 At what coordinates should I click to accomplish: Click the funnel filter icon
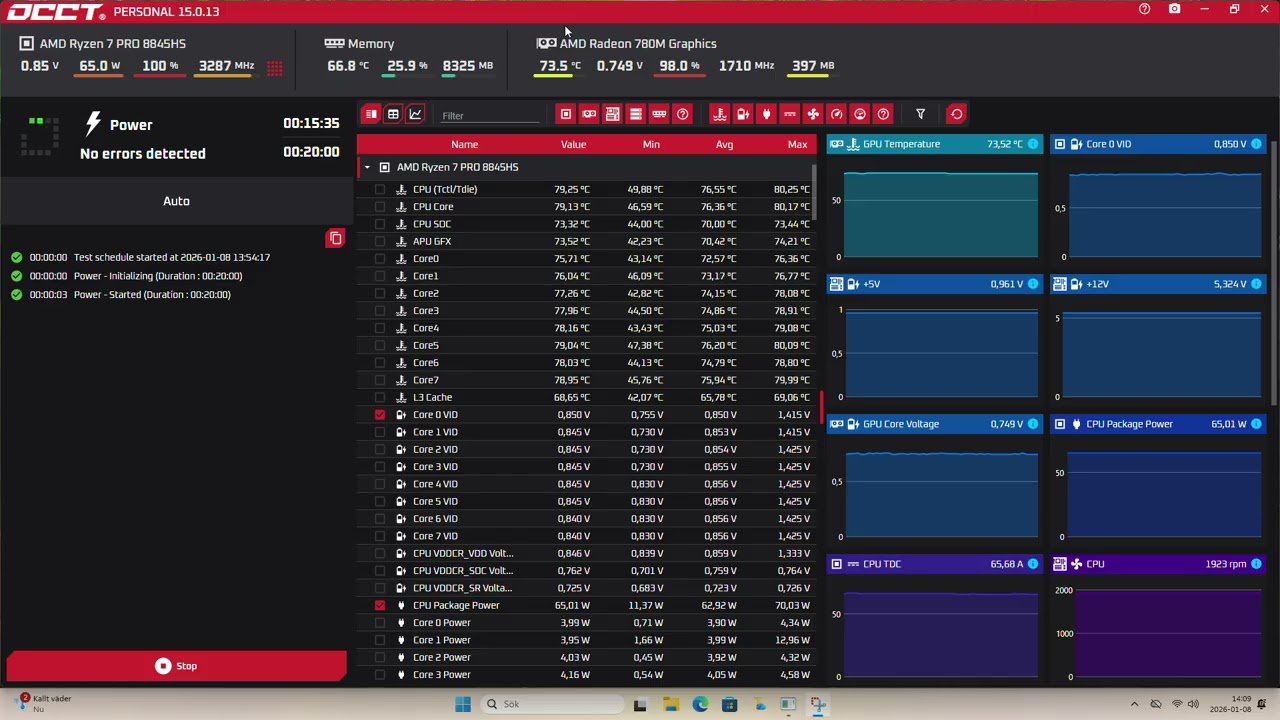[920, 114]
